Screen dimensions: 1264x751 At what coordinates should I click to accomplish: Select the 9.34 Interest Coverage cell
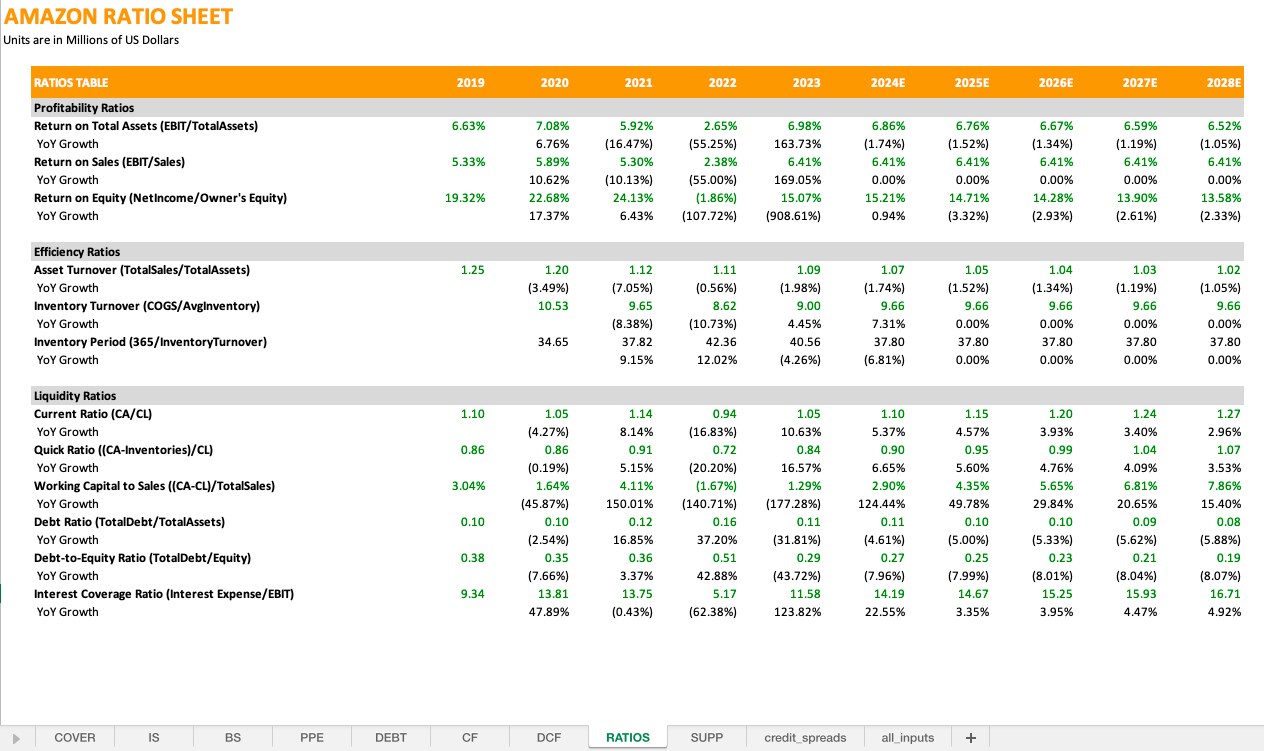[474, 594]
